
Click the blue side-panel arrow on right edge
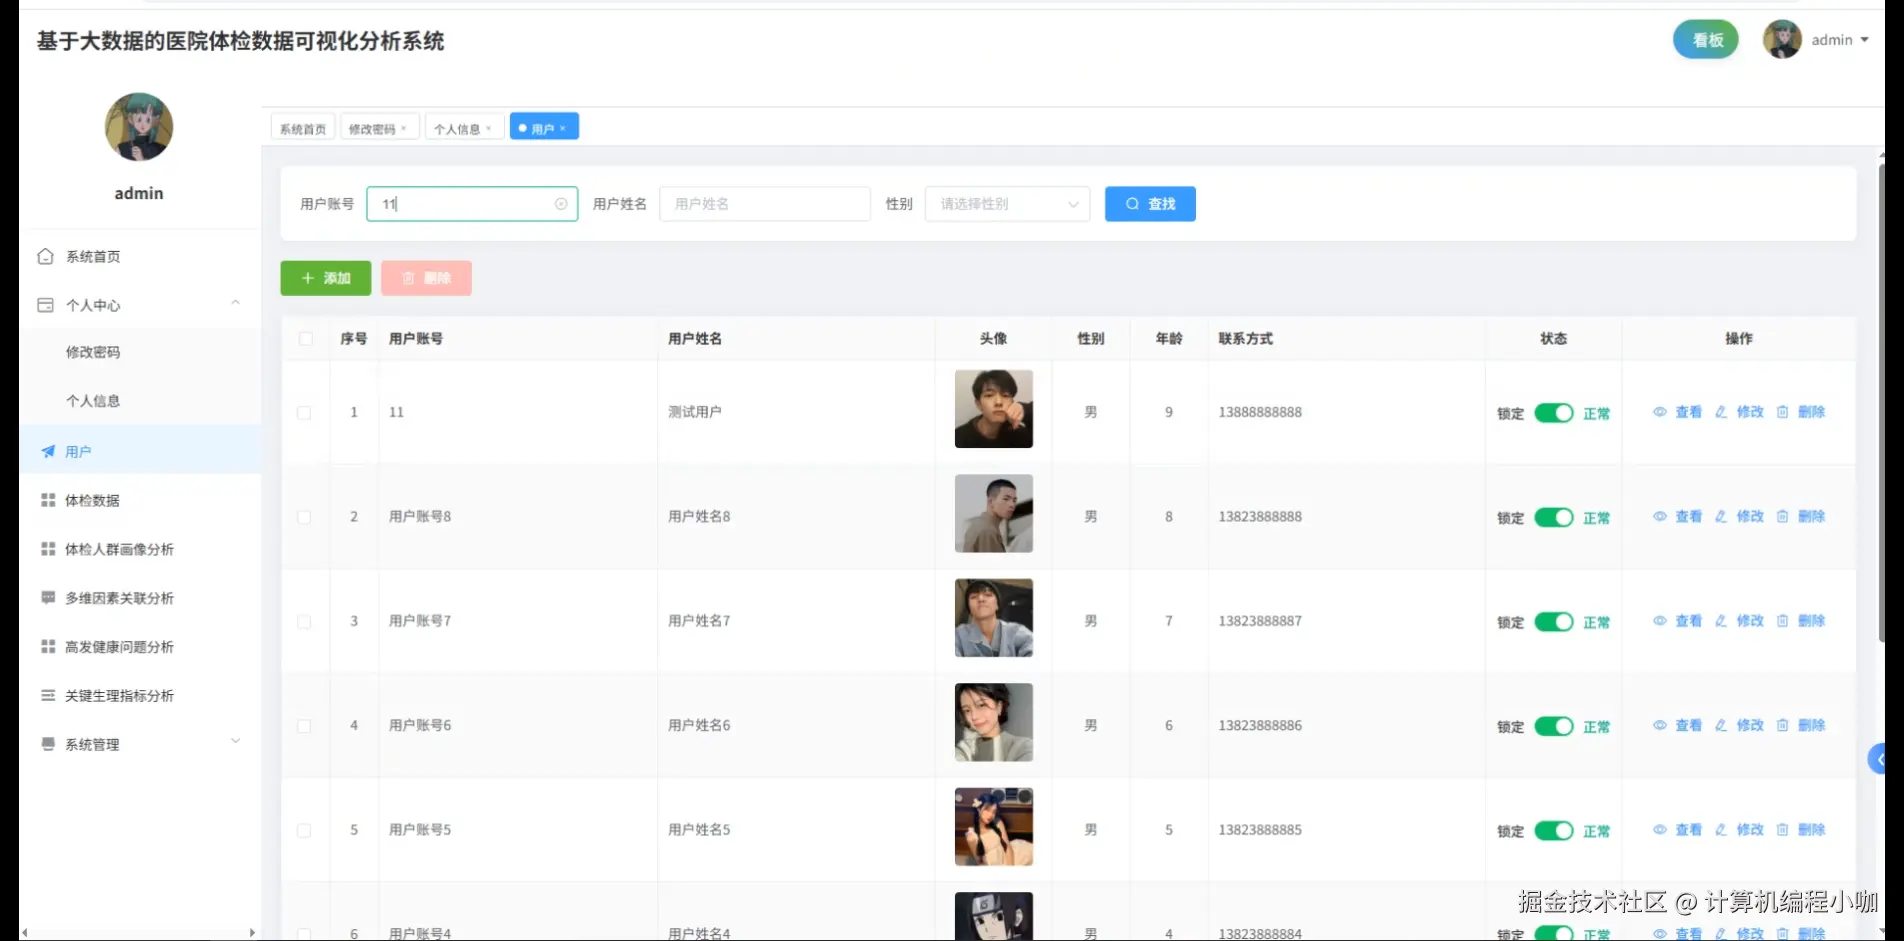[1877, 759]
